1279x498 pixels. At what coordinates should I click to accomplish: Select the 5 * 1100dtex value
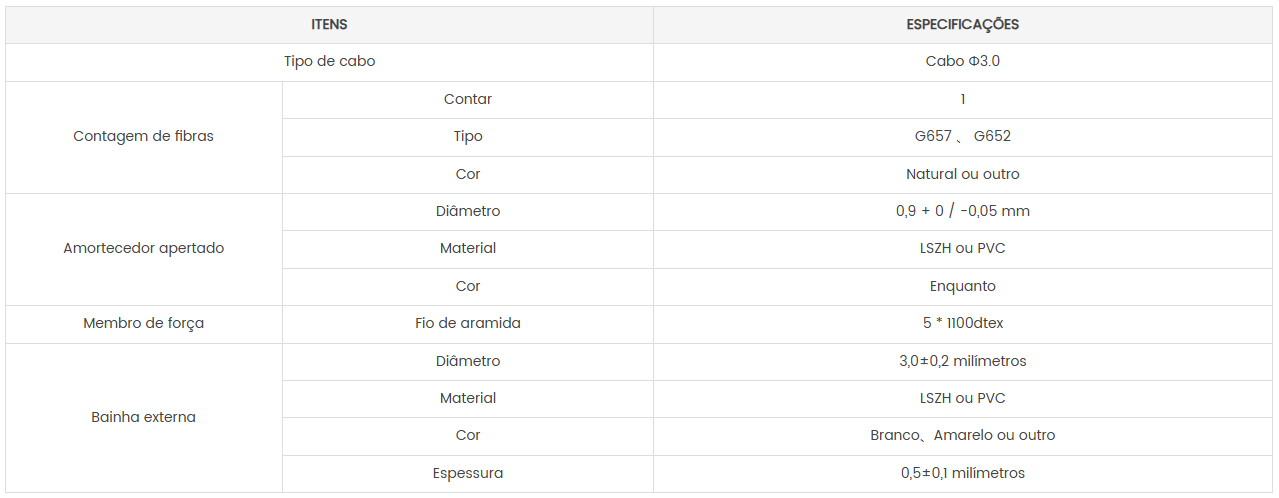point(962,323)
